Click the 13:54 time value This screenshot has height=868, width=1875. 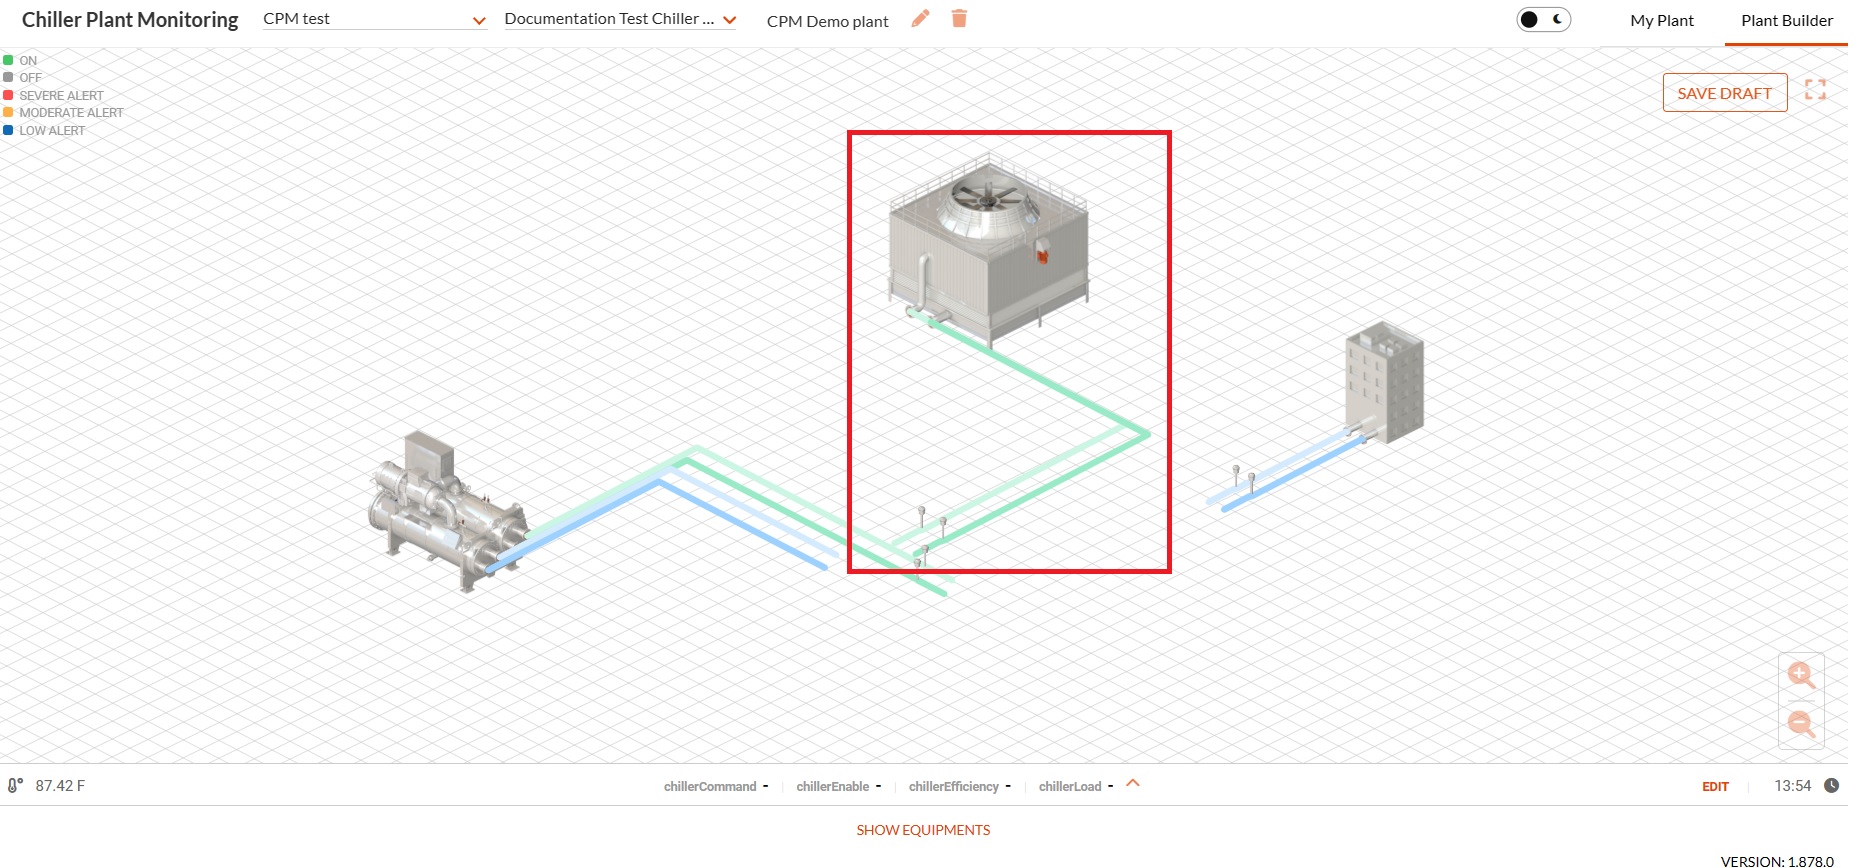coord(1793,786)
